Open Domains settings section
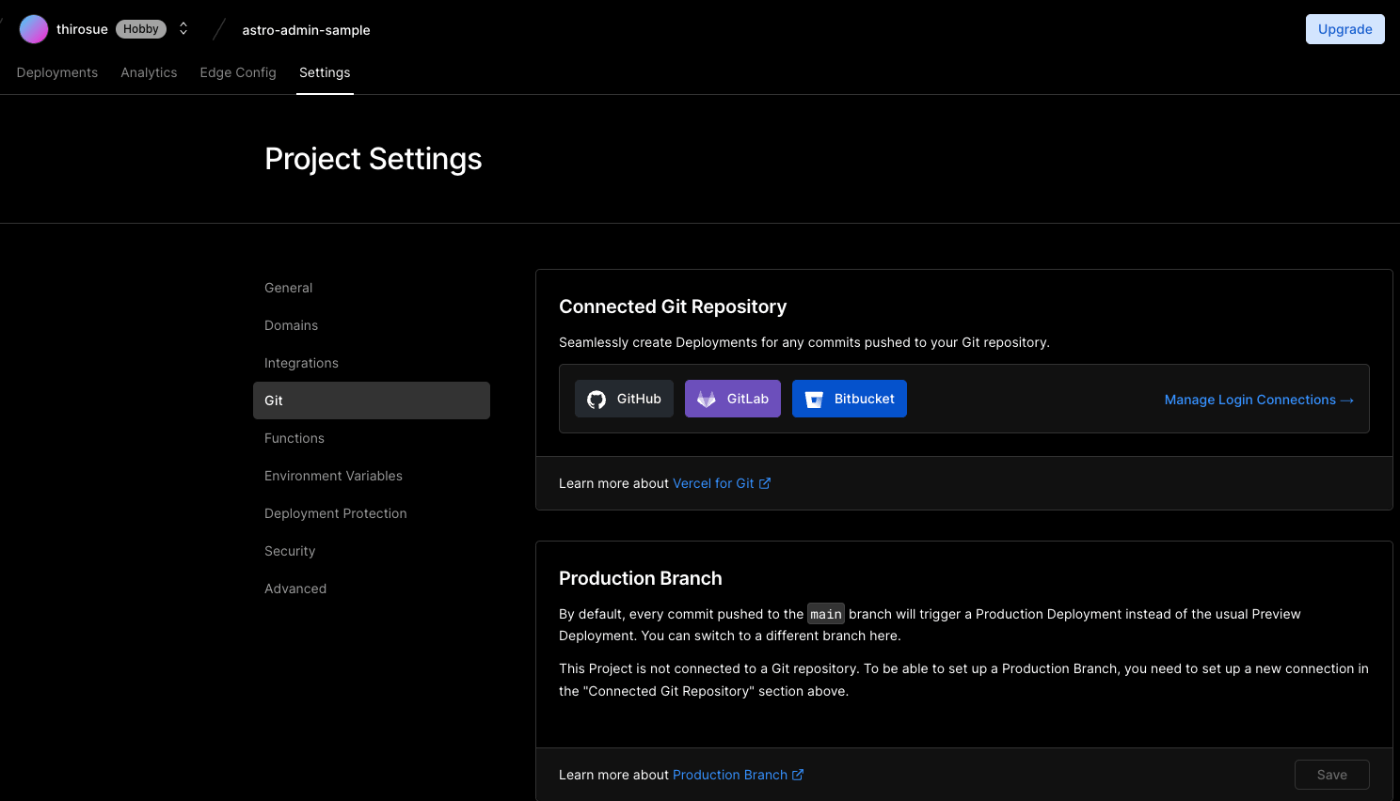 (291, 326)
